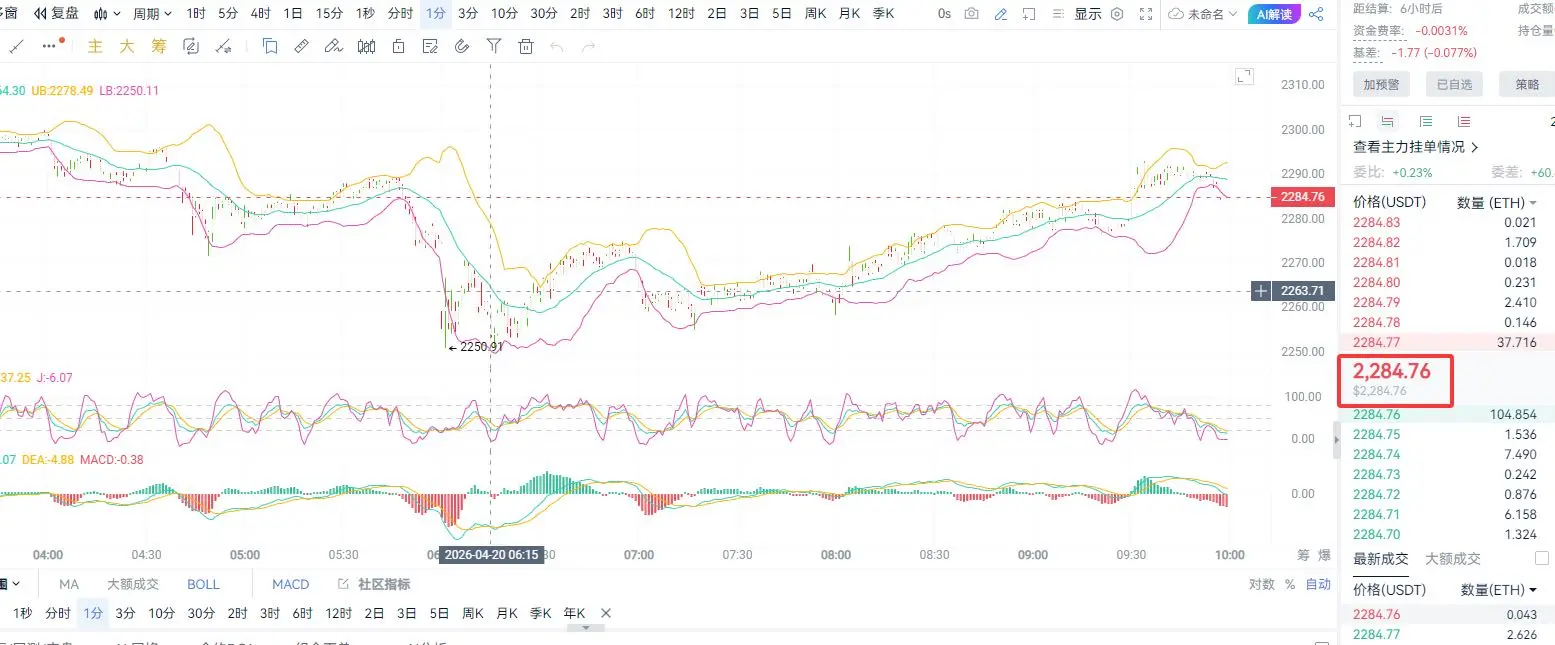The width and height of the screenshot is (1555, 645).
Task: Tick the checkbox beside 大额成交 tab
Action: pyautogui.click(x=1541, y=558)
